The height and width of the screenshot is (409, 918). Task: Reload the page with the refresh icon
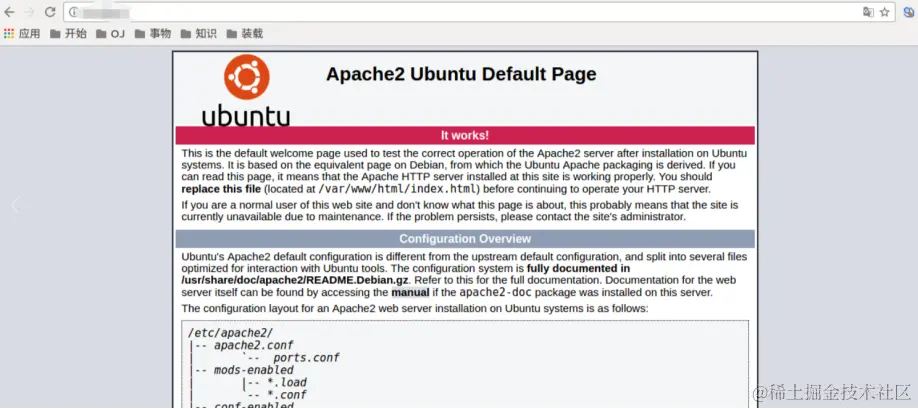50,12
